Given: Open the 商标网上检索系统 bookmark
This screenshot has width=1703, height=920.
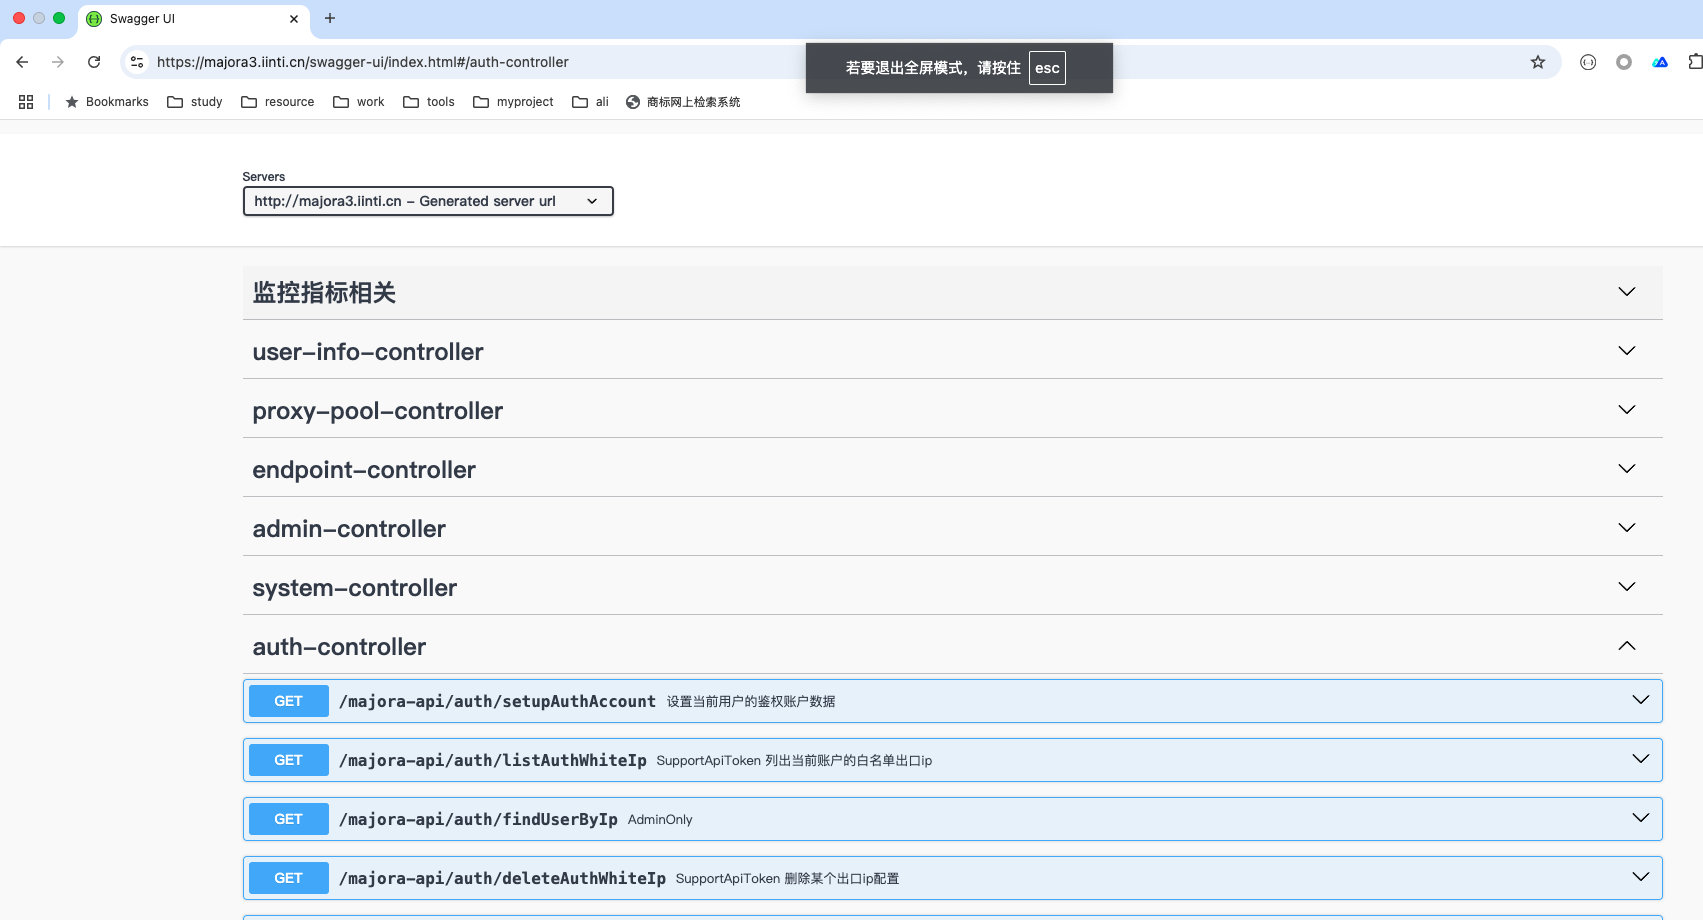Looking at the screenshot, I should point(683,102).
